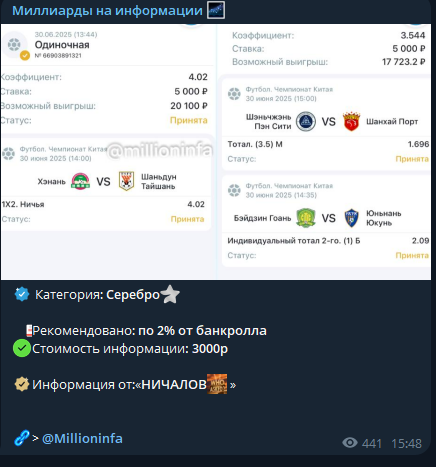The image size is (436, 467).
Task: Click the fire emoji after НИЧАЛОВ
Action: pos(217,384)
